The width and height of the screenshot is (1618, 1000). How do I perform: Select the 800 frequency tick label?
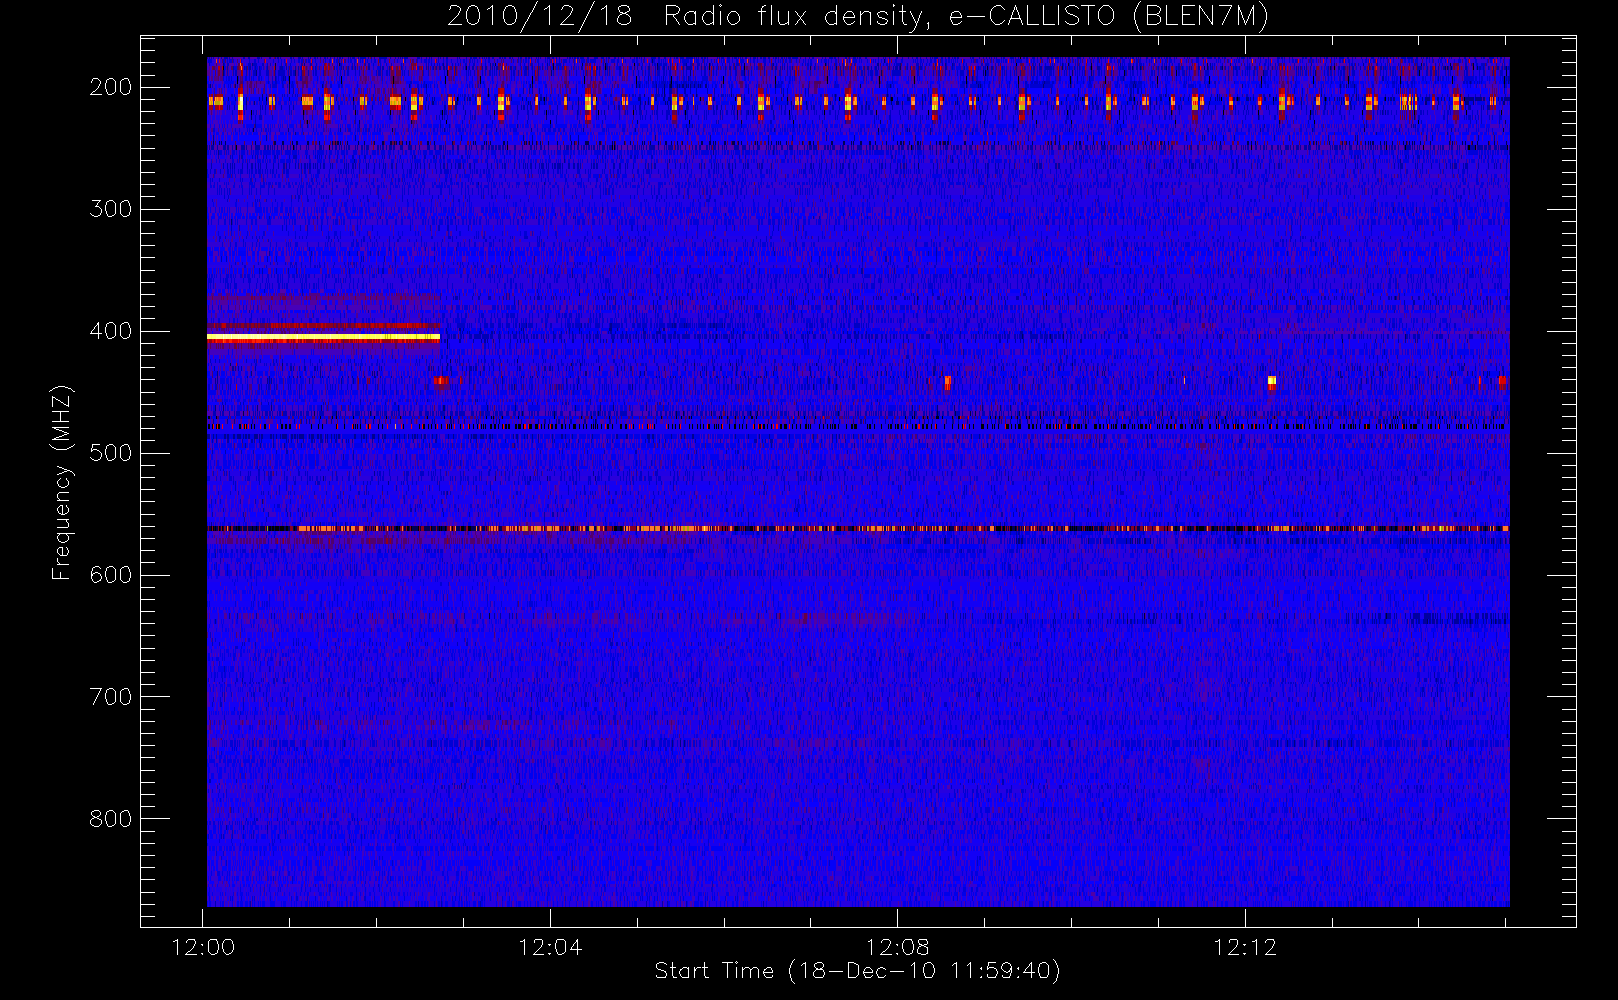(x=111, y=819)
